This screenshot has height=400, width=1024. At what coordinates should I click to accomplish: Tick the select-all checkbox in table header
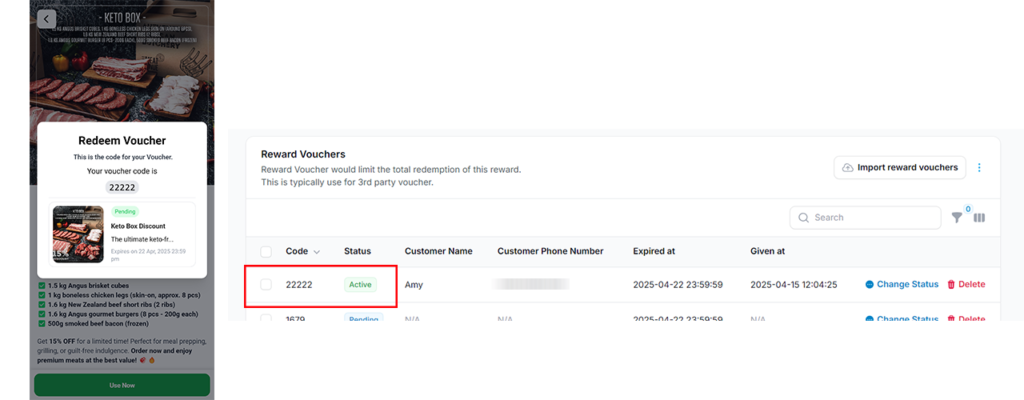point(266,252)
